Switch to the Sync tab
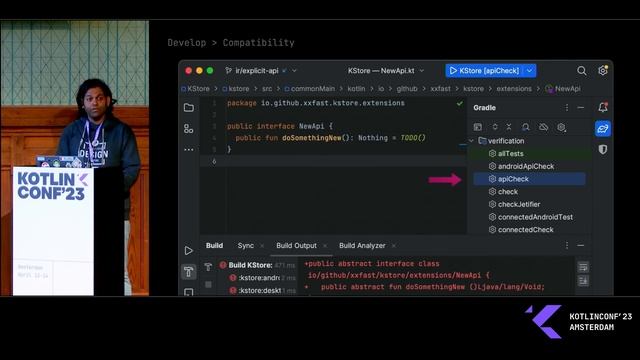The width and height of the screenshot is (640, 360). point(246,245)
